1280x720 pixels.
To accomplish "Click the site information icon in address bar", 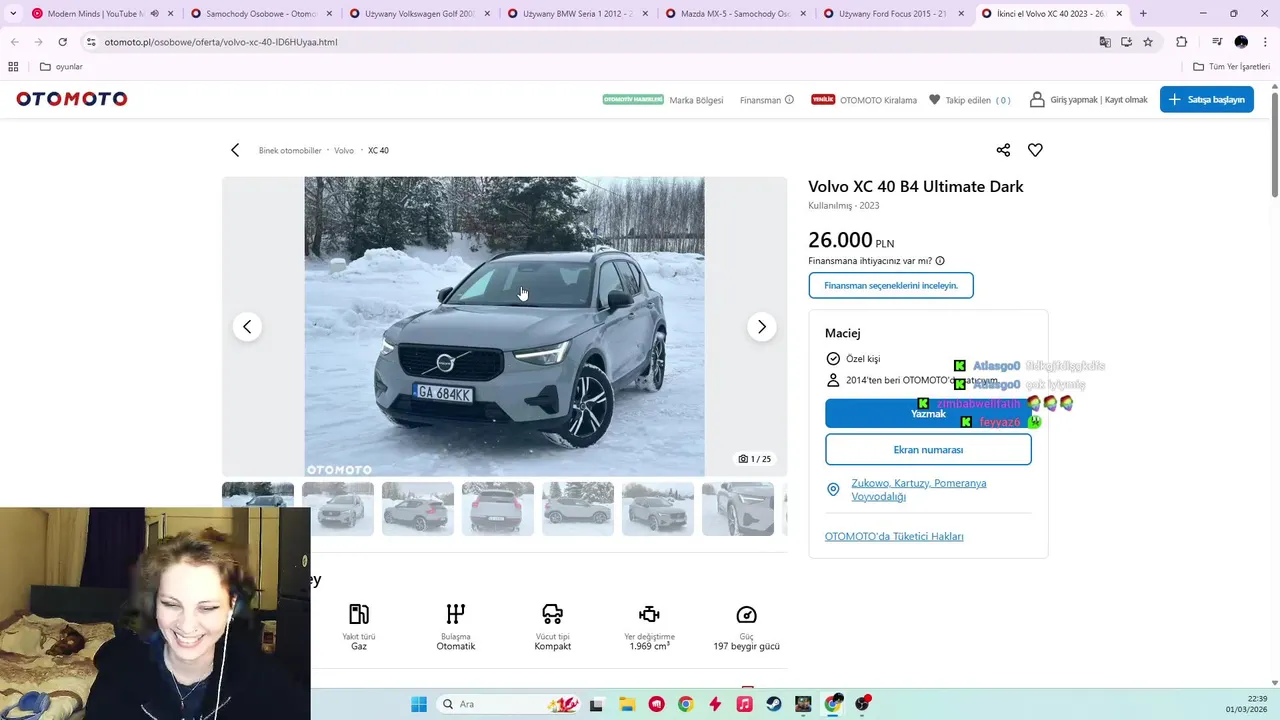I will pyautogui.click(x=91, y=42).
